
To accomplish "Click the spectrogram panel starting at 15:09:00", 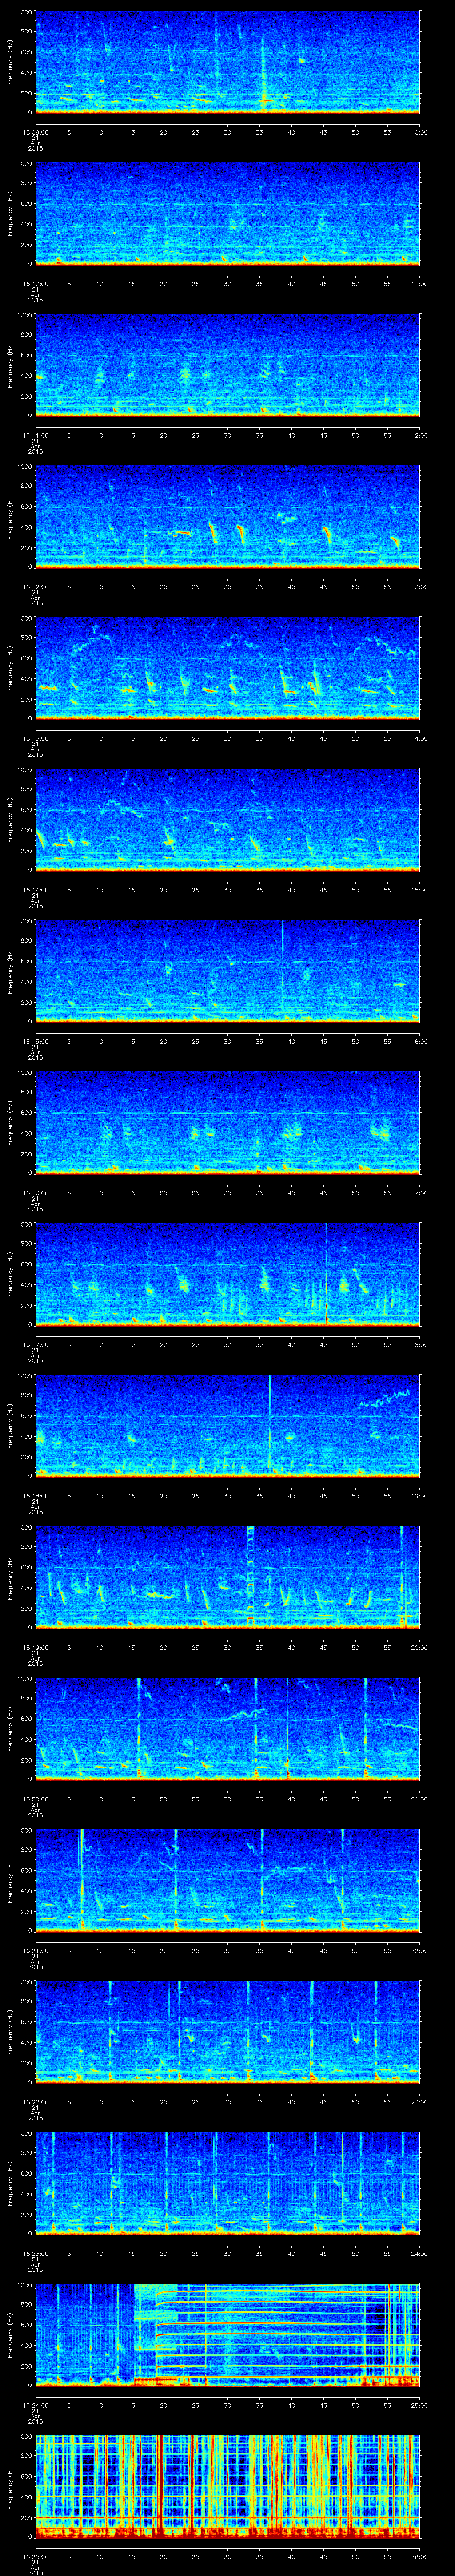I will [x=227, y=62].
